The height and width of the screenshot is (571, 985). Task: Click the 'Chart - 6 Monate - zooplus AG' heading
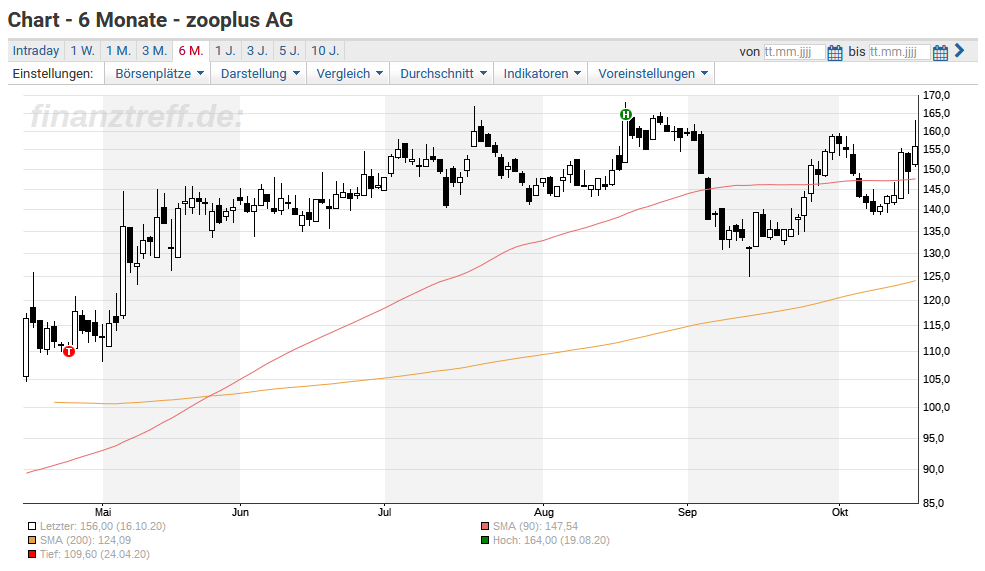(150, 20)
